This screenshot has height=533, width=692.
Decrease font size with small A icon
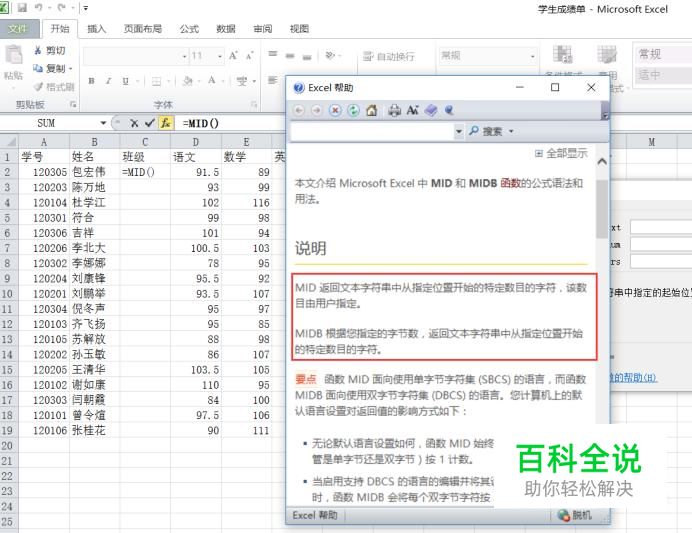click(x=249, y=56)
